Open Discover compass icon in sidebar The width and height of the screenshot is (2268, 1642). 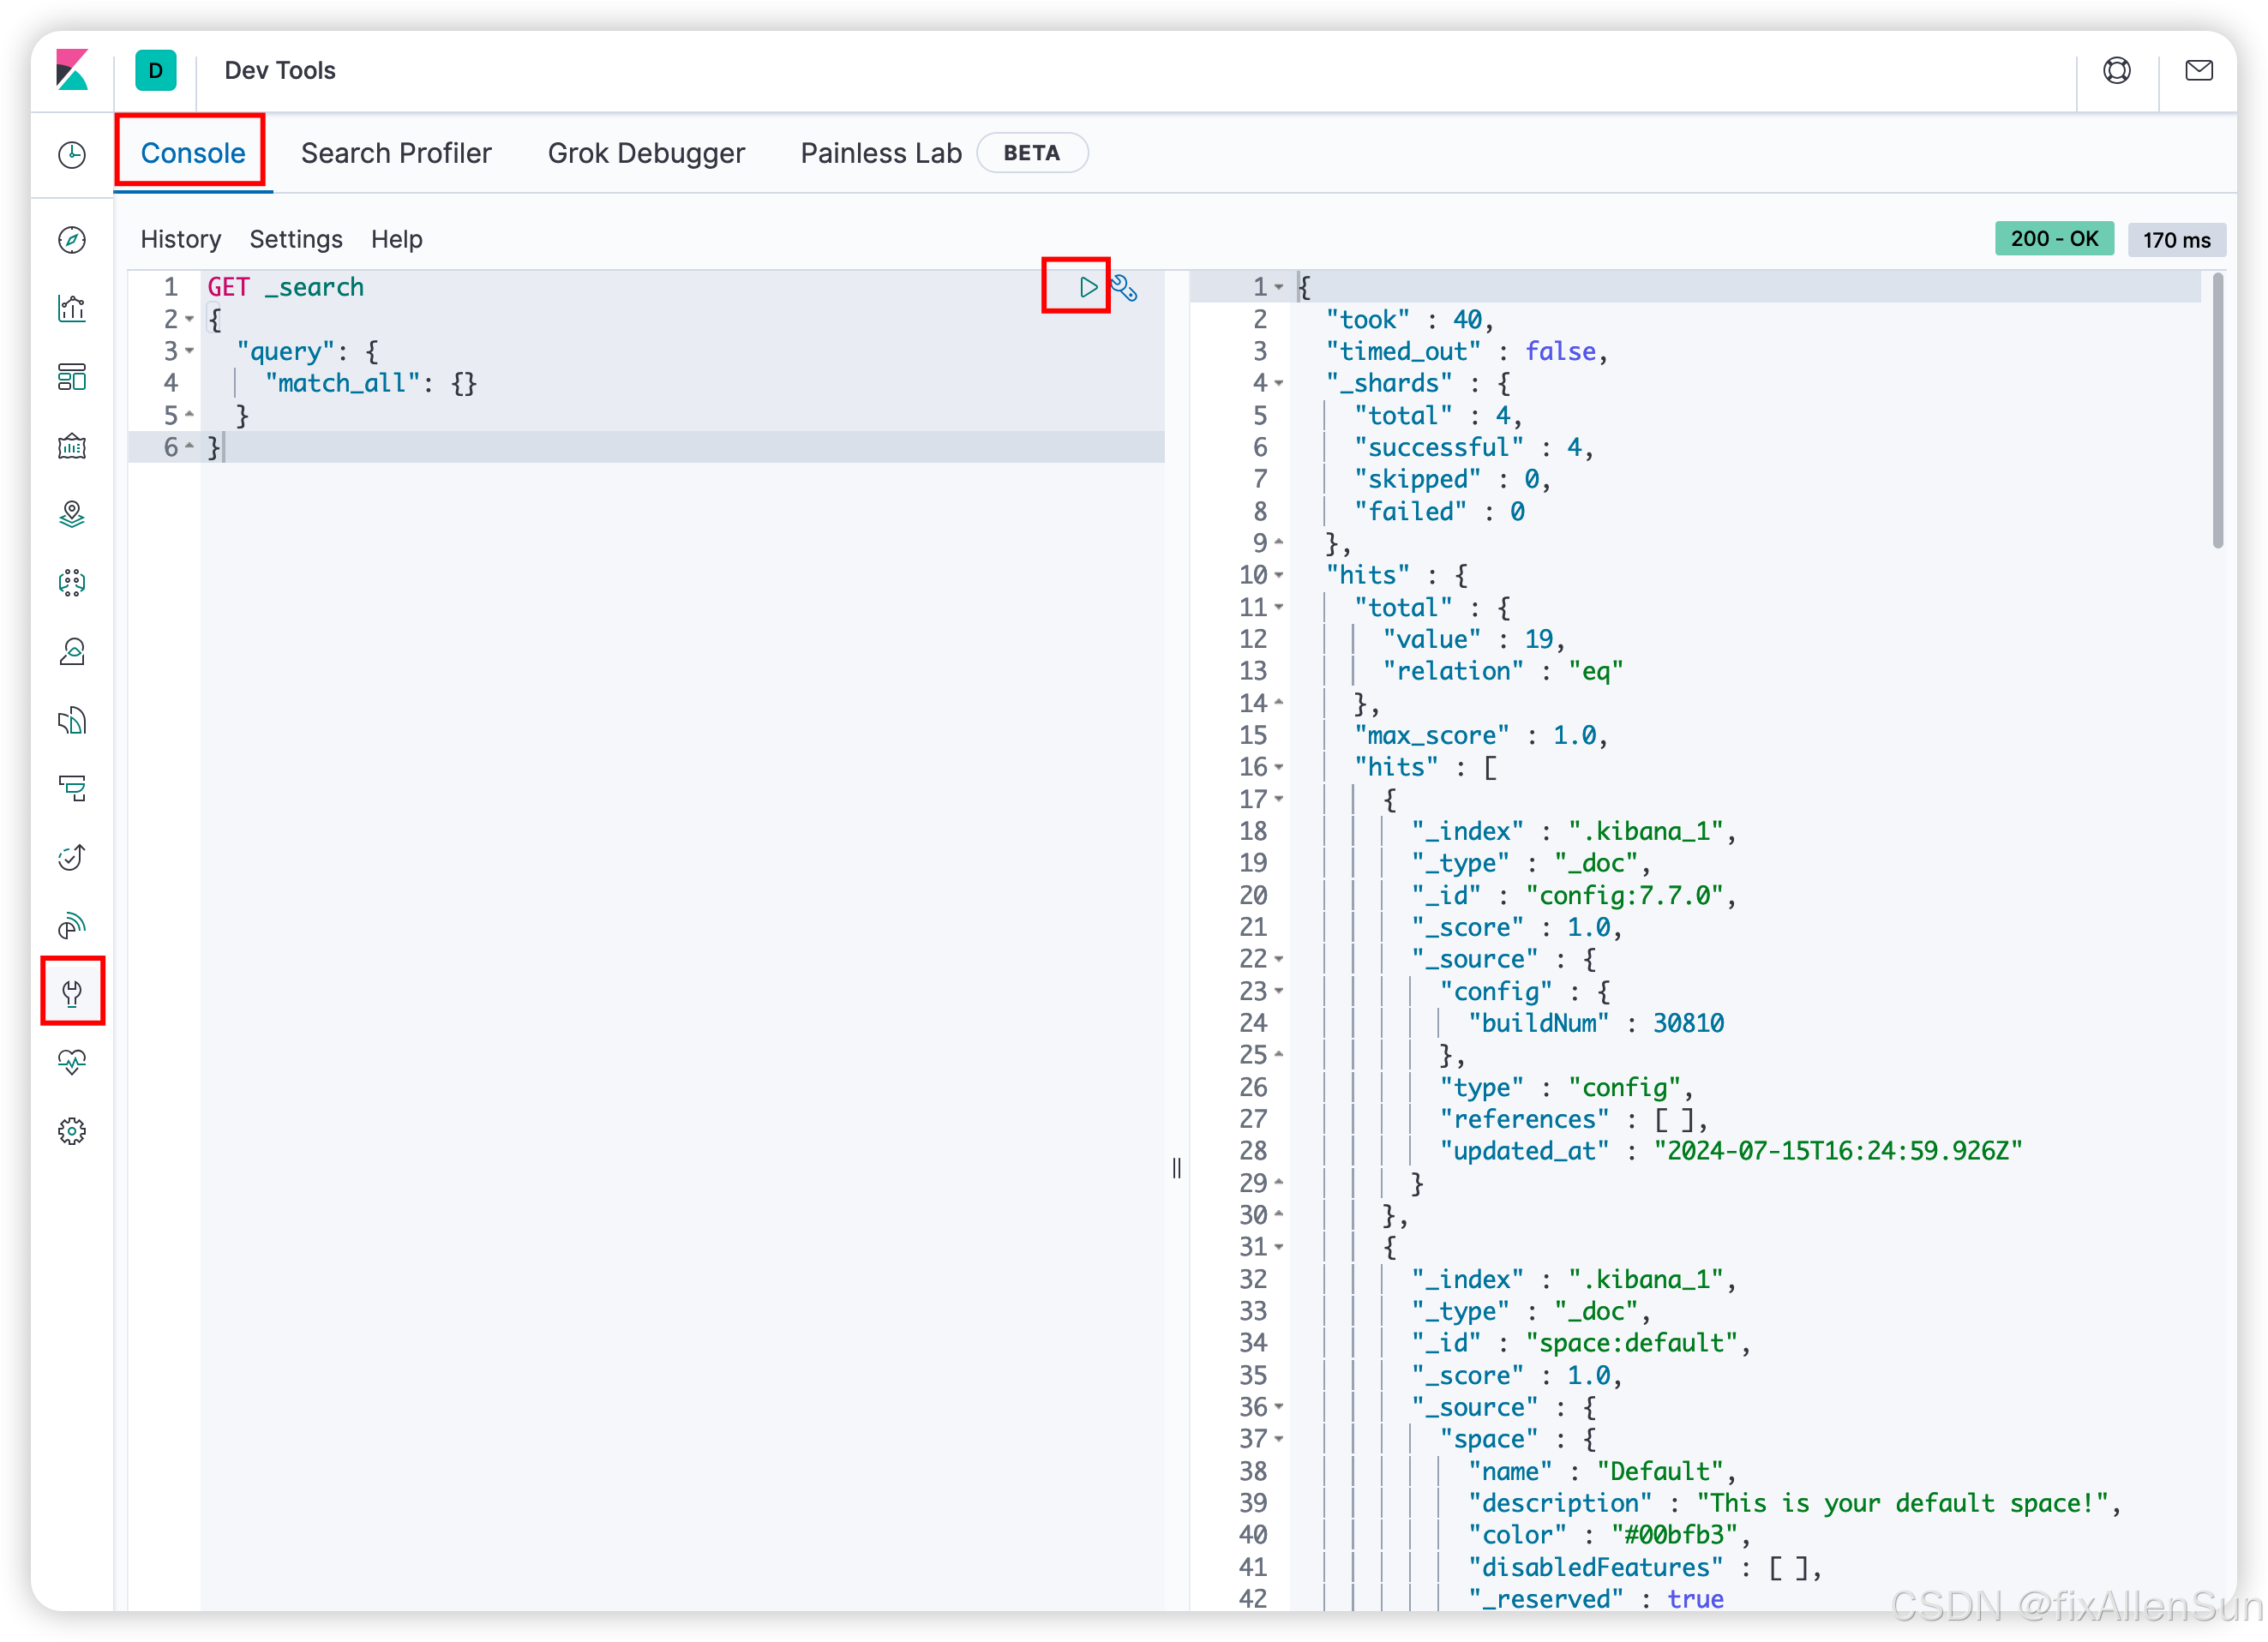click(72, 240)
